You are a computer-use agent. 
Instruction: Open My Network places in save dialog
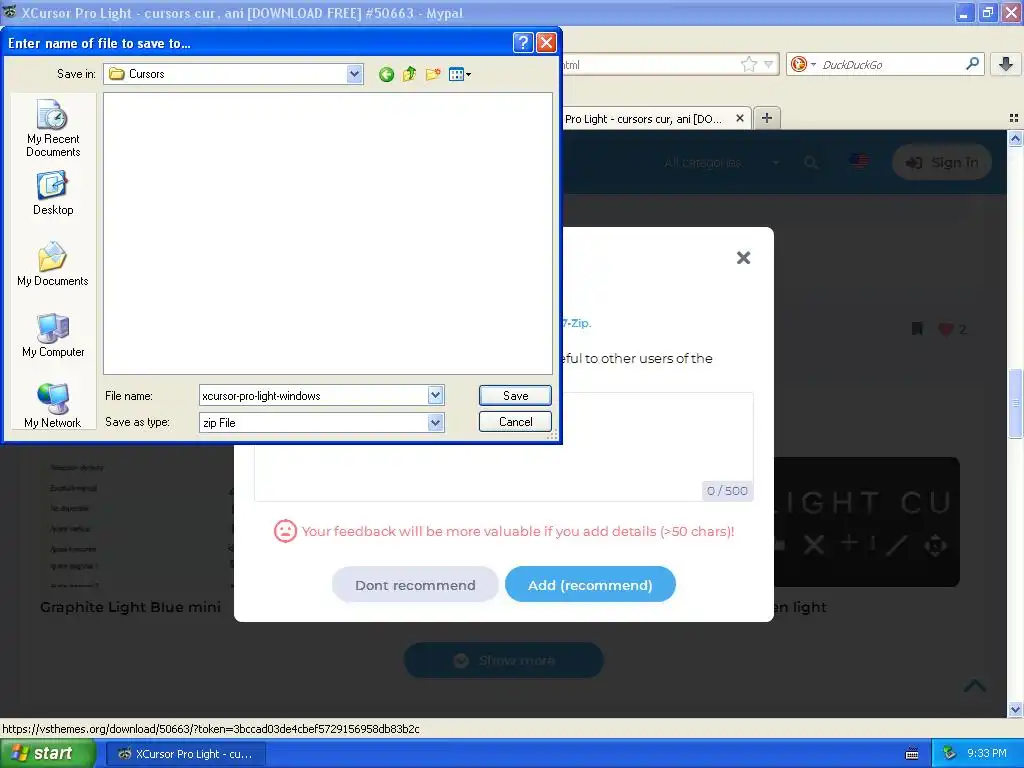[53, 406]
